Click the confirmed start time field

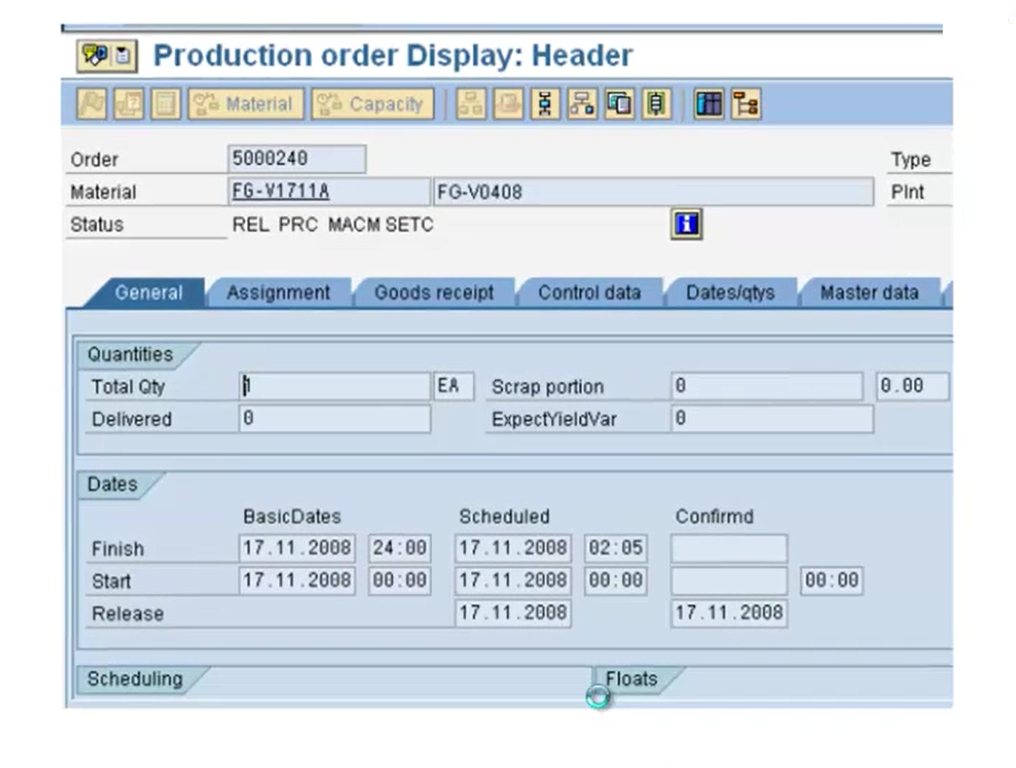pyautogui.click(x=832, y=581)
